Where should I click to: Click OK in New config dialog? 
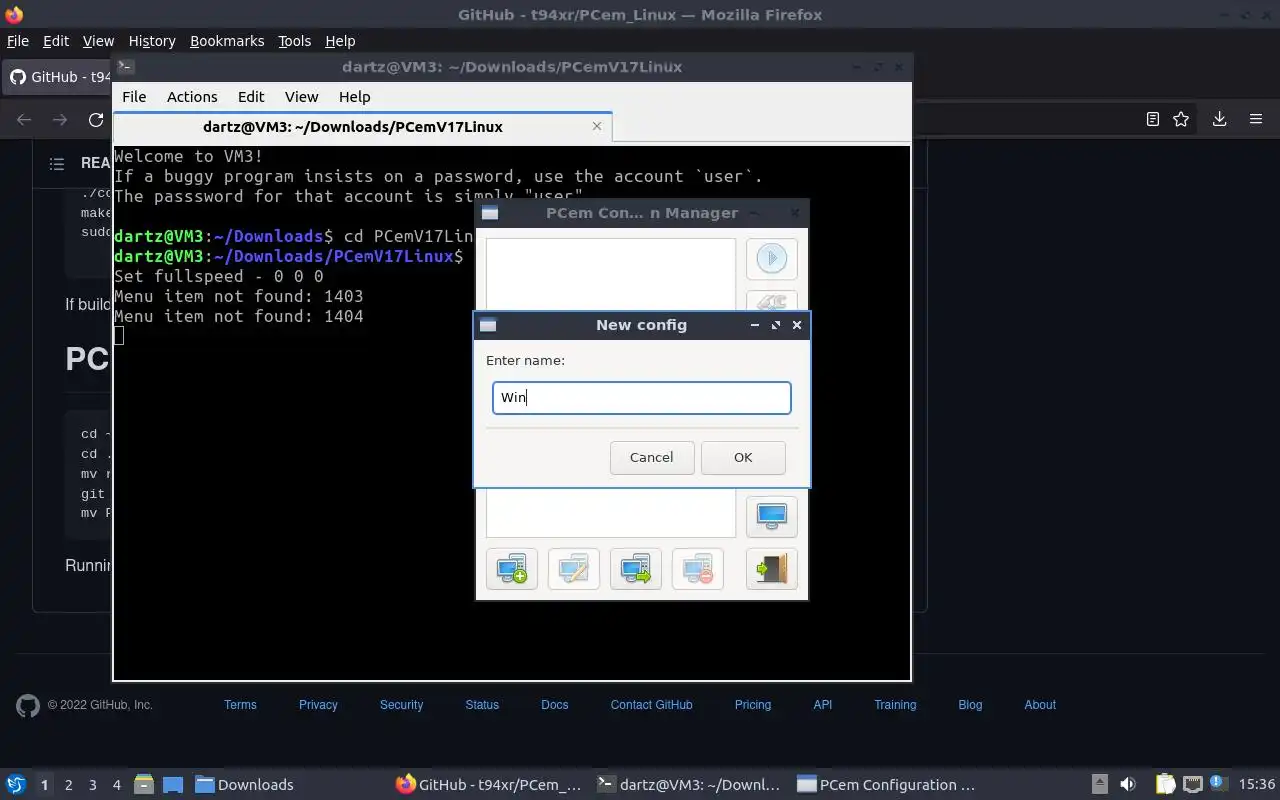coord(743,457)
